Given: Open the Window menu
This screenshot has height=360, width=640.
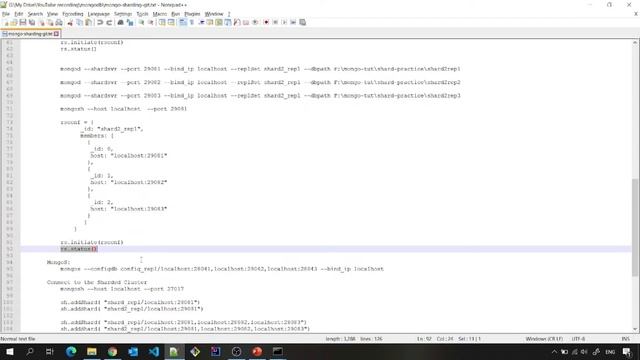Looking at the screenshot, I should (x=214, y=14).
